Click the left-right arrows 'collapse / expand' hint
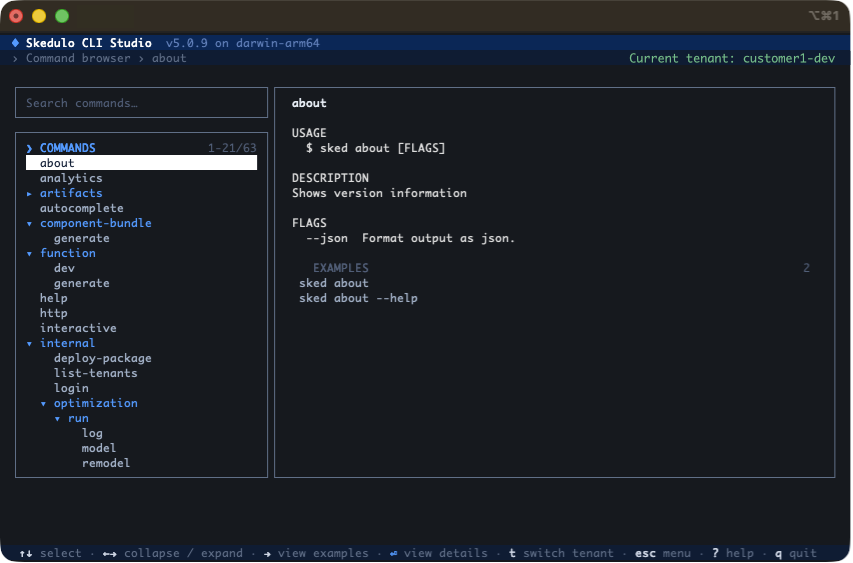This screenshot has width=853, height=563. (x=173, y=554)
